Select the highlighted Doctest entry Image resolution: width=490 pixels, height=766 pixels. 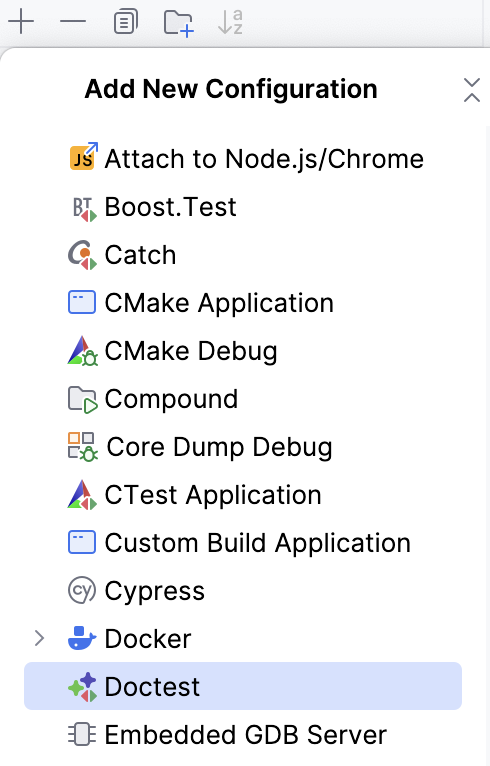[243, 686]
